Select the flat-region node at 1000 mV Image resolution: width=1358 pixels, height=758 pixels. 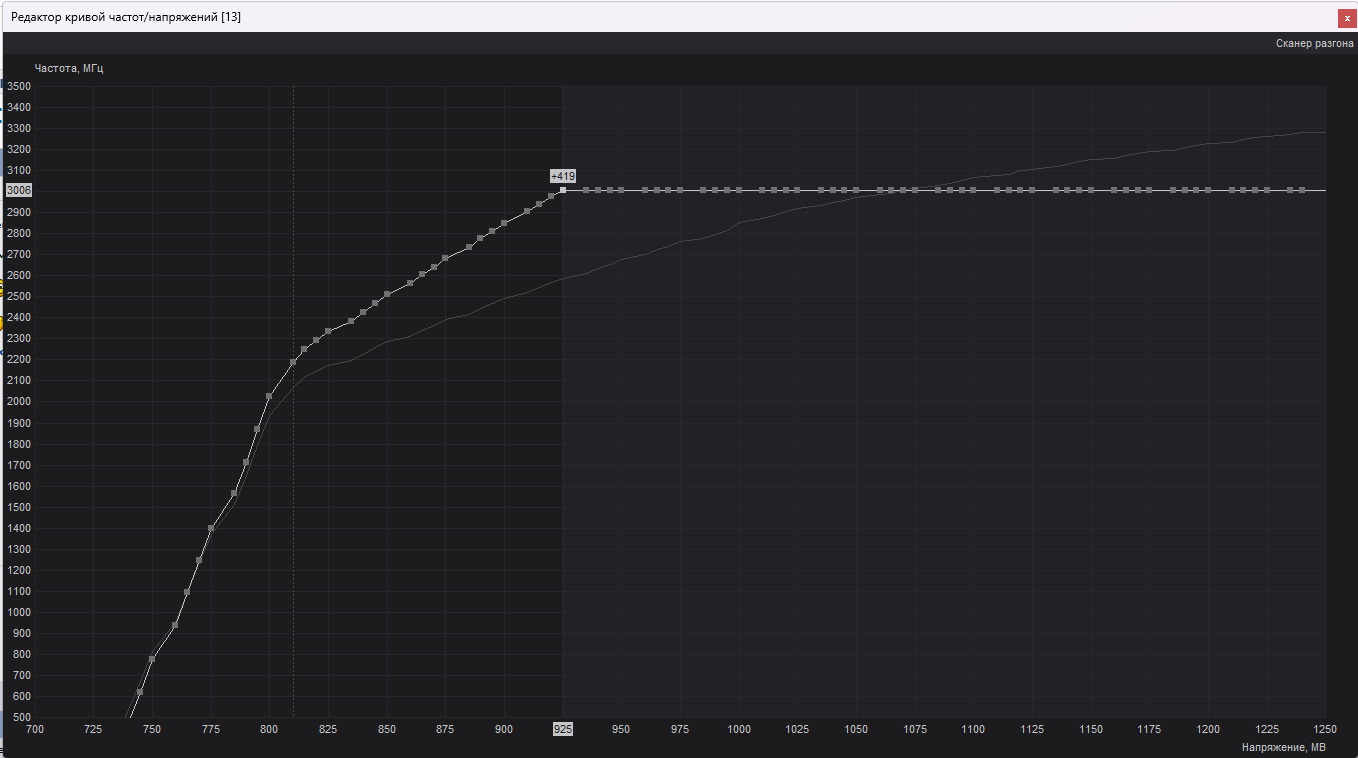738,188
